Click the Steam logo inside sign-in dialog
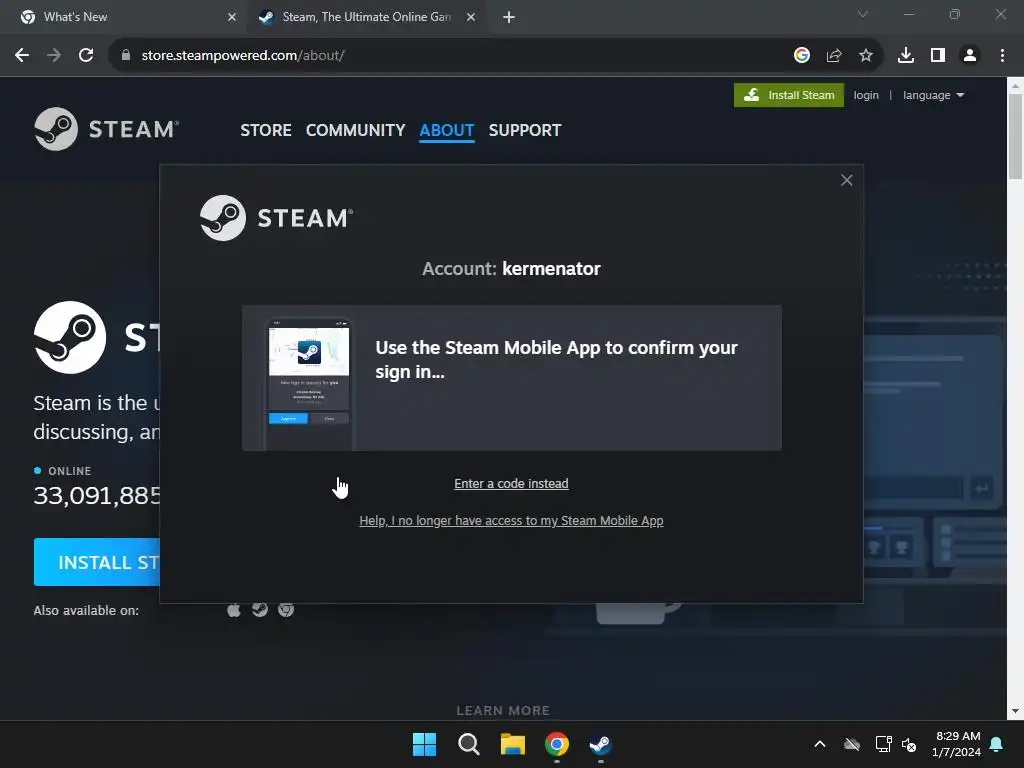The height and width of the screenshot is (768, 1024). pos(276,218)
